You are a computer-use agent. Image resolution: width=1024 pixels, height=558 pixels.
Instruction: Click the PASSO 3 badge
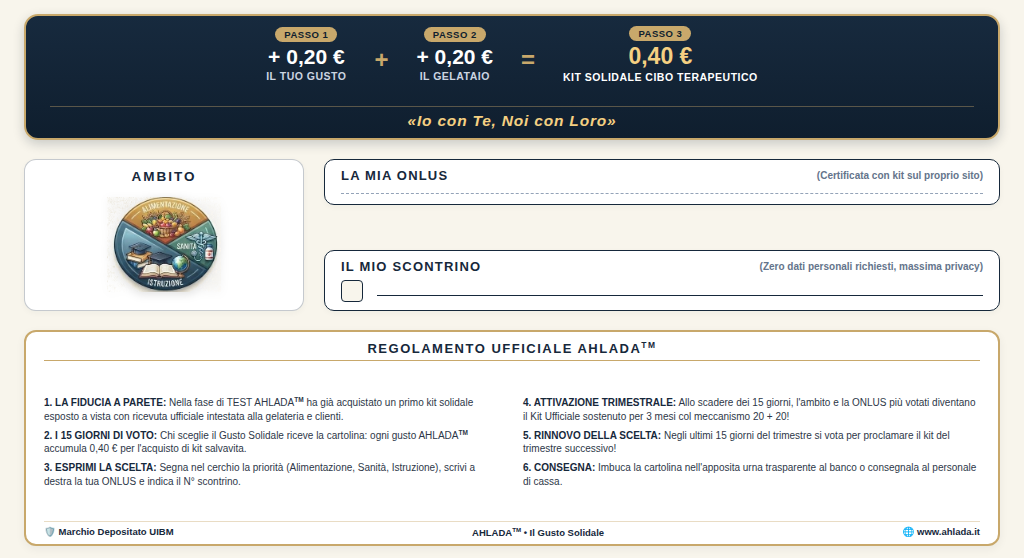click(660, 33)
